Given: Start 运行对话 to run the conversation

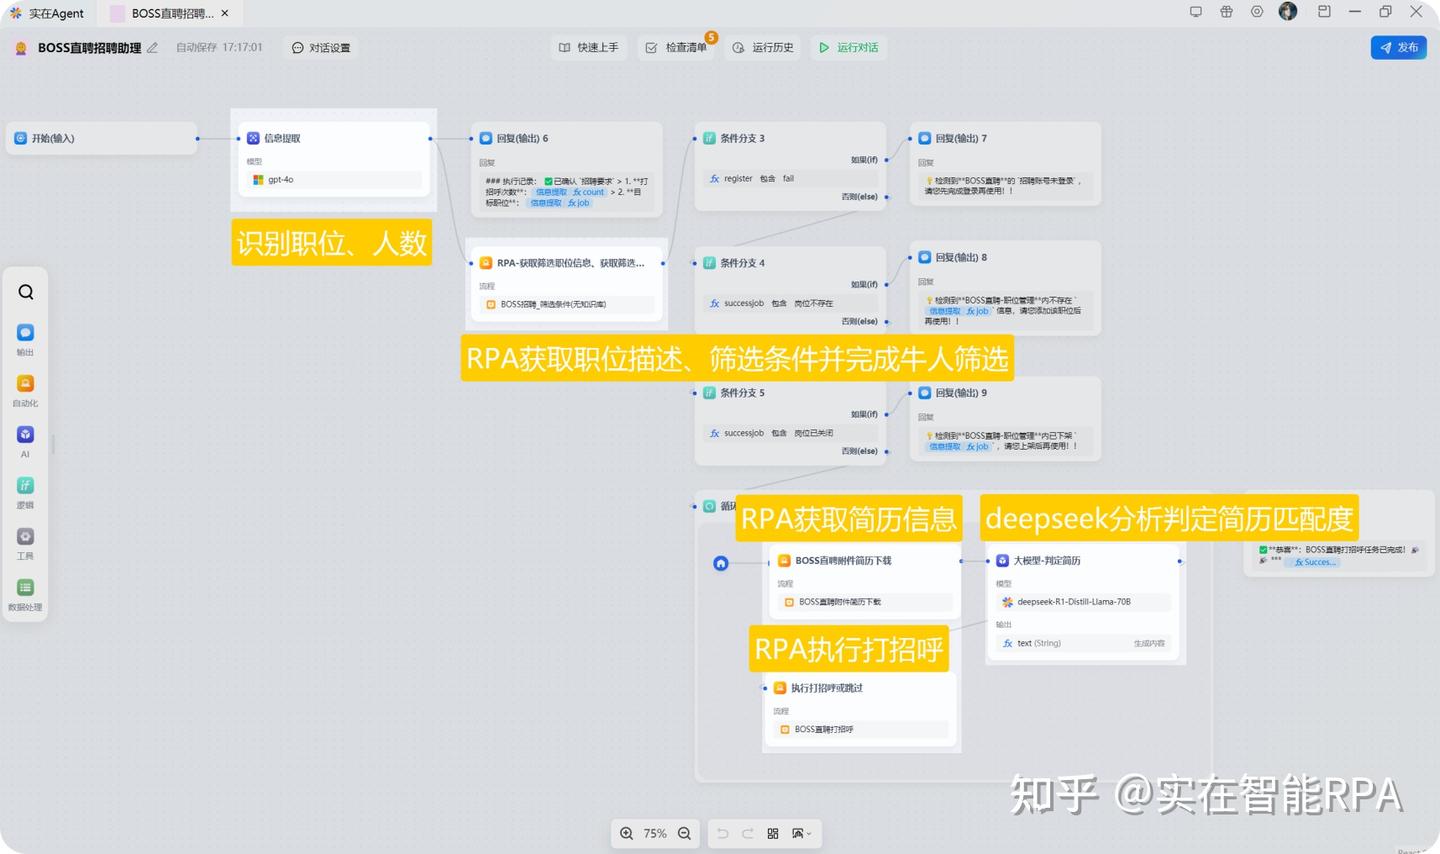Looking at the screenshot, I should 848,47.
